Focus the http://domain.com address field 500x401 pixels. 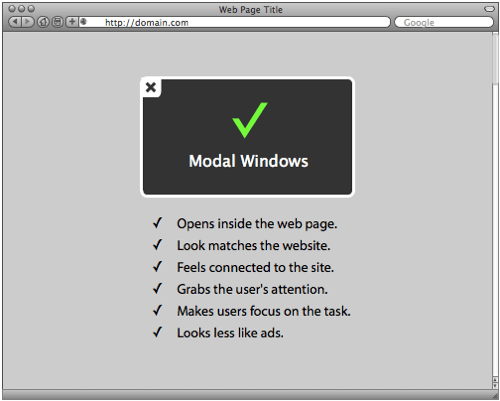click(x=234, y=22)
